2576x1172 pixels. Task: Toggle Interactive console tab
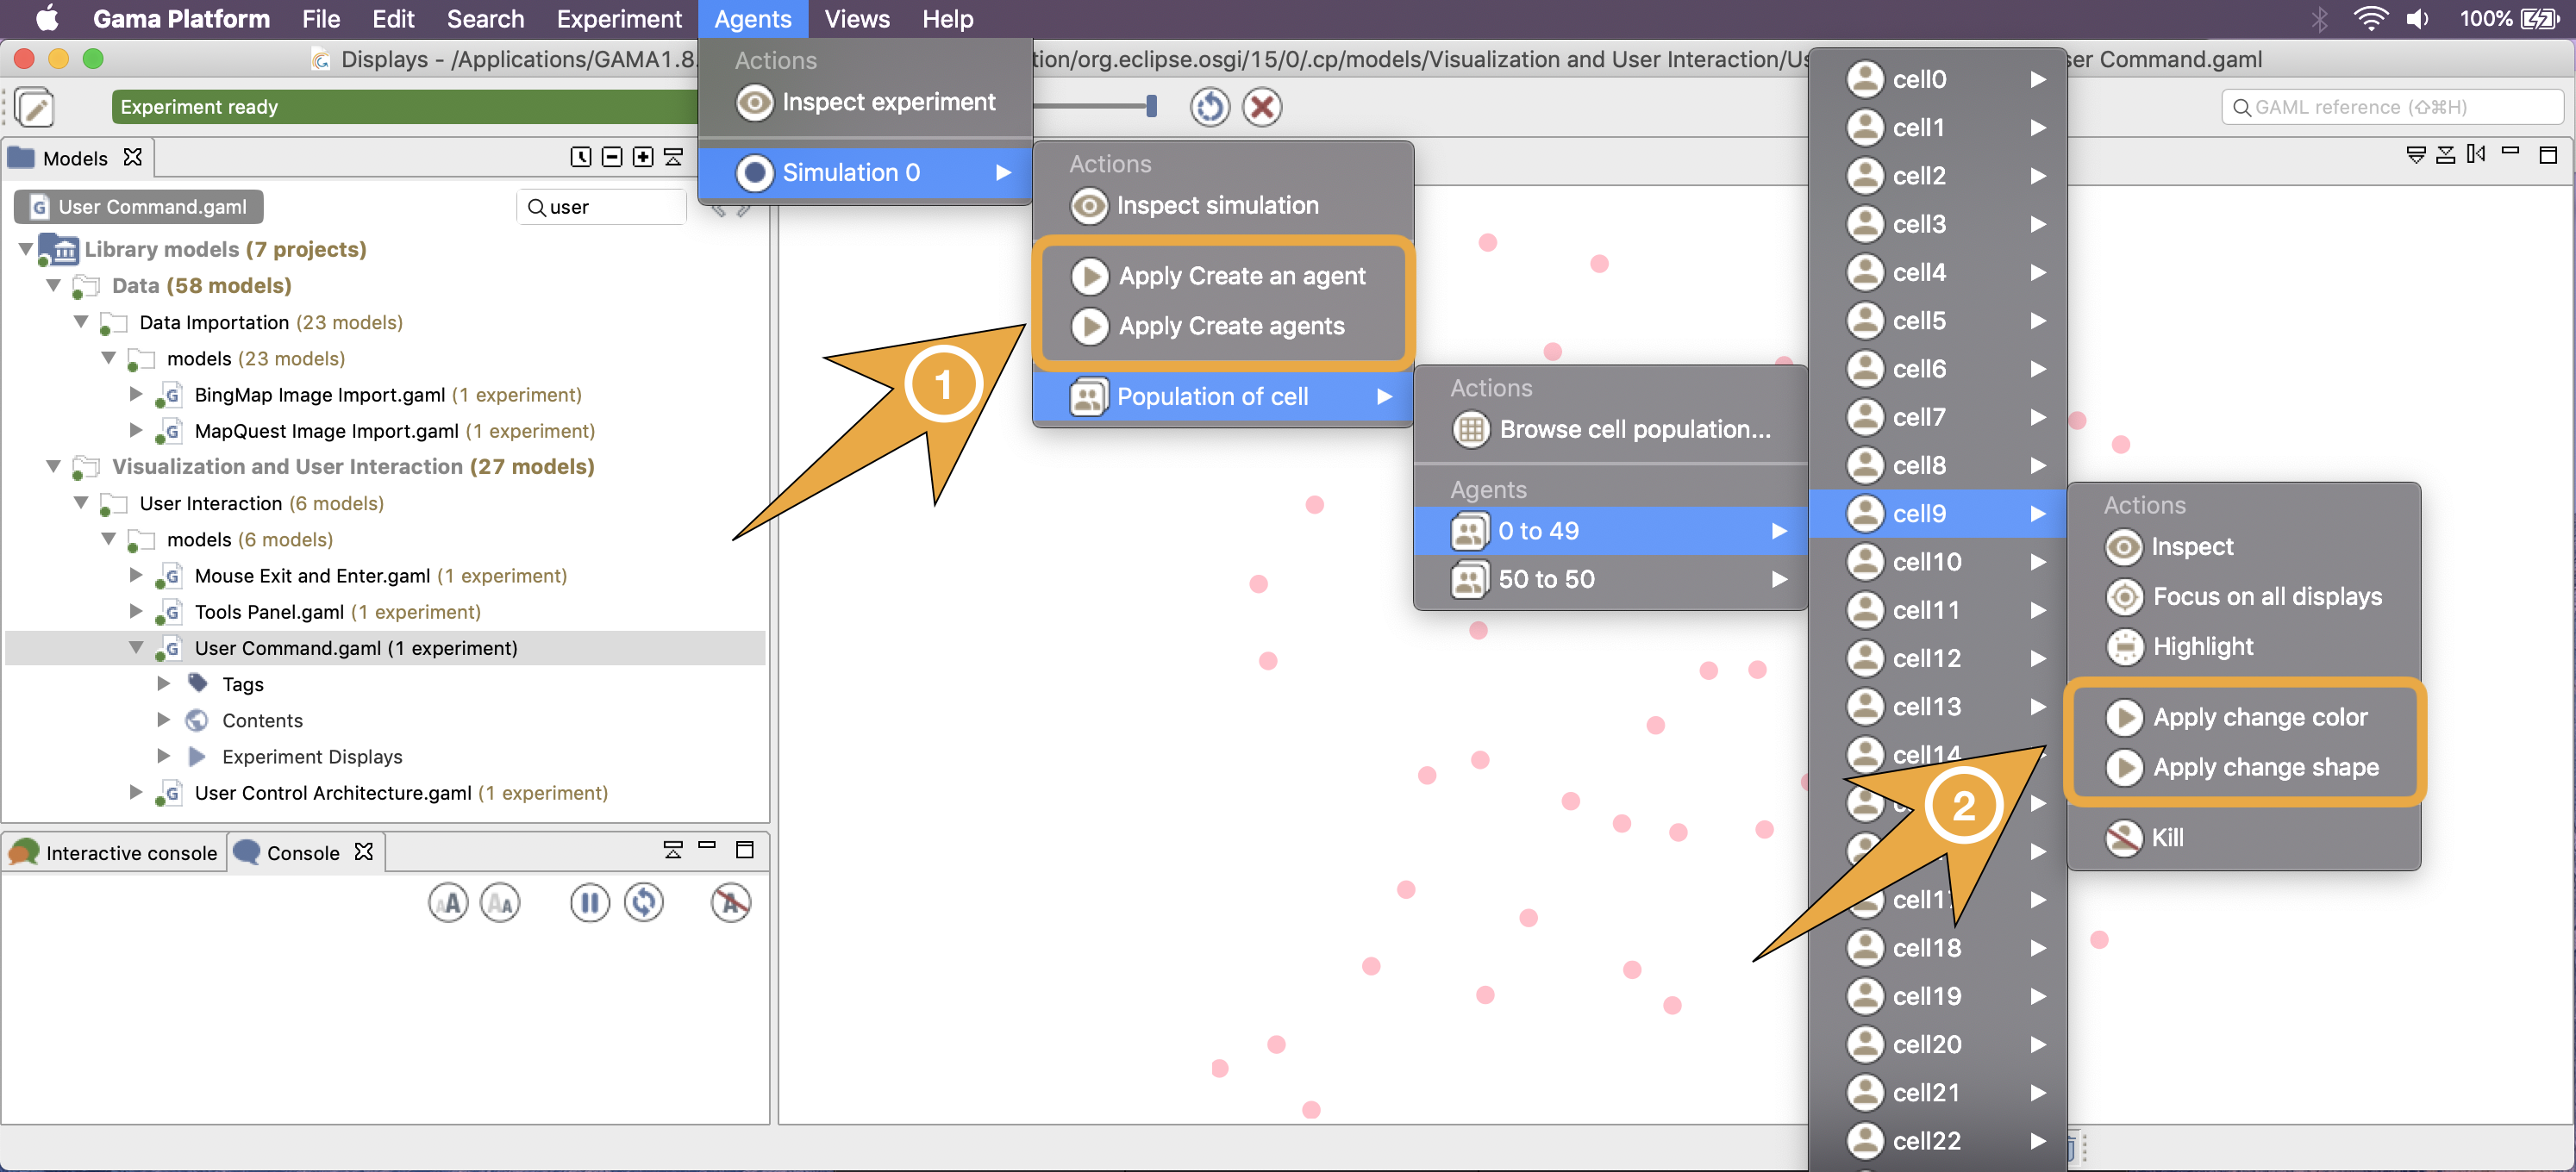click(x=116, y=851)
